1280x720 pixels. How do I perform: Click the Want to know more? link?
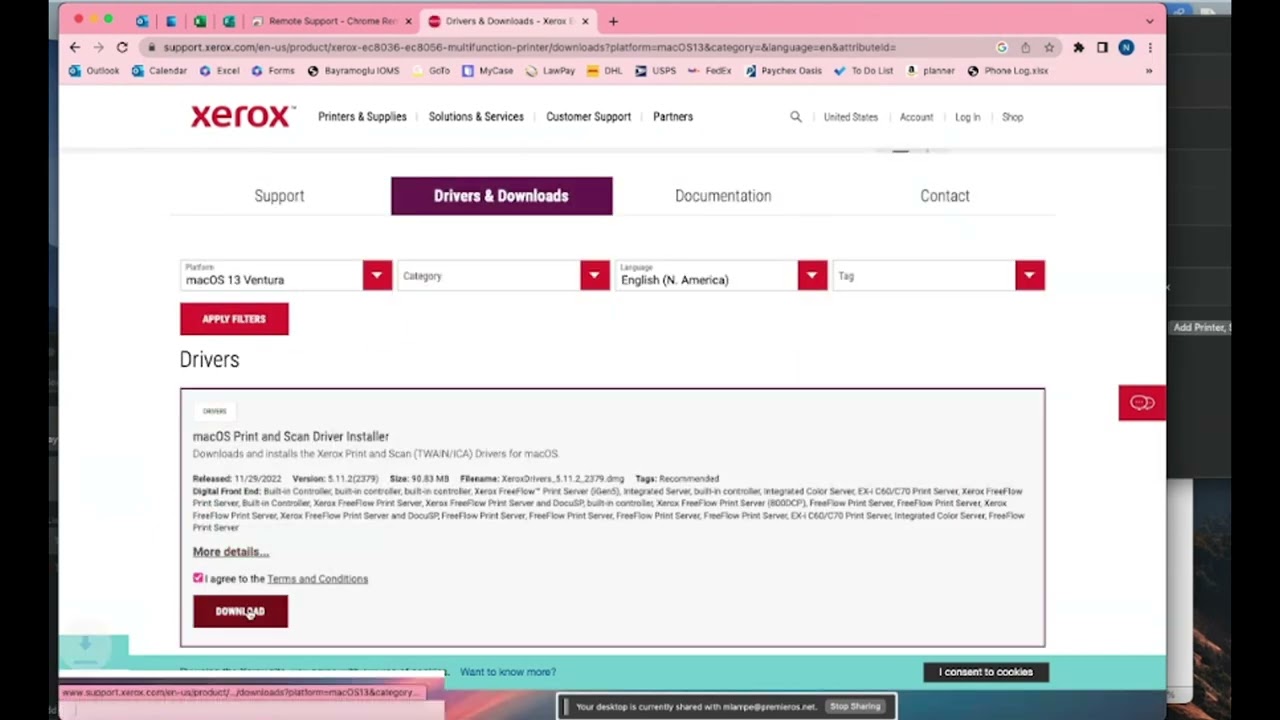click(x=507, y=672)
